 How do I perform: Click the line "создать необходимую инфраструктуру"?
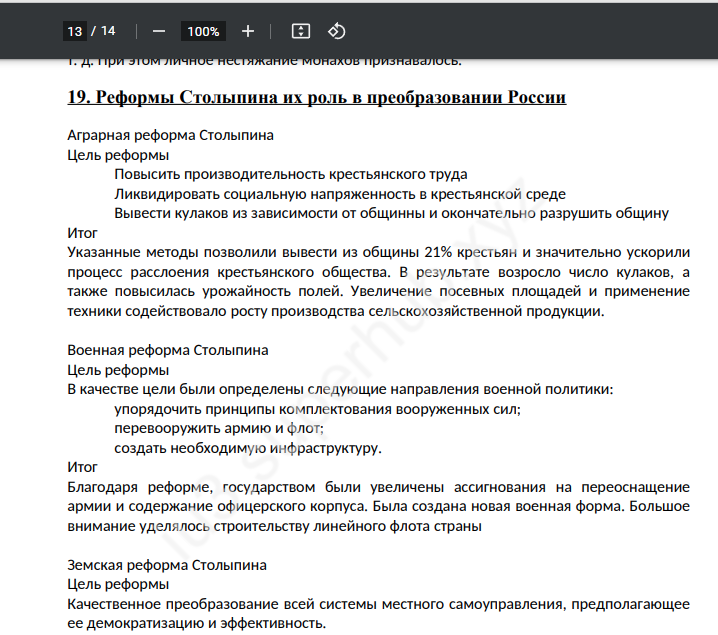click(248, 447)
